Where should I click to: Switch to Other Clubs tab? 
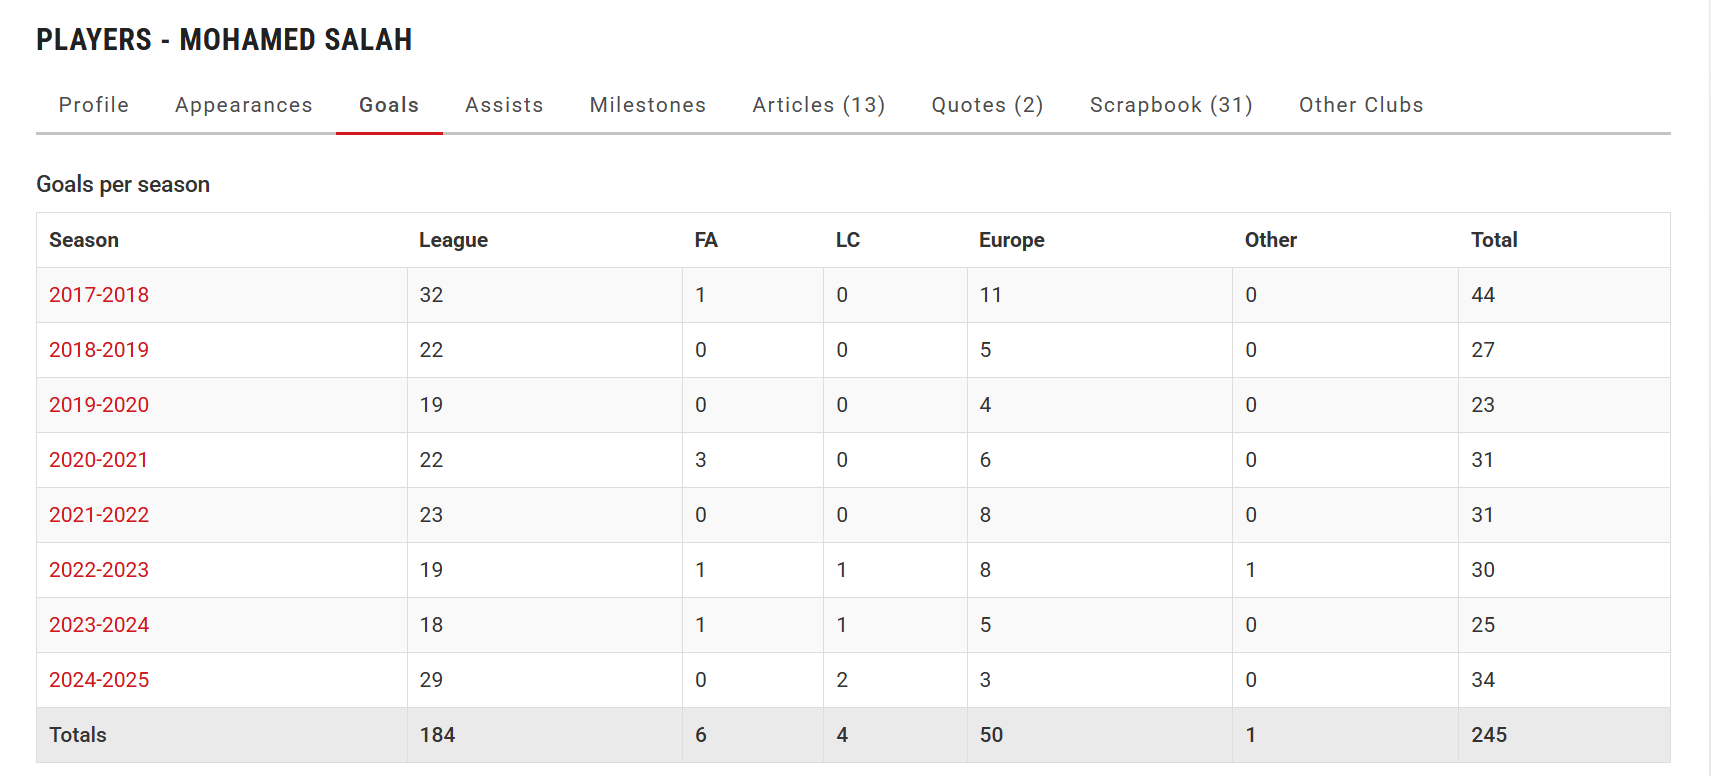coord(1361,105)
